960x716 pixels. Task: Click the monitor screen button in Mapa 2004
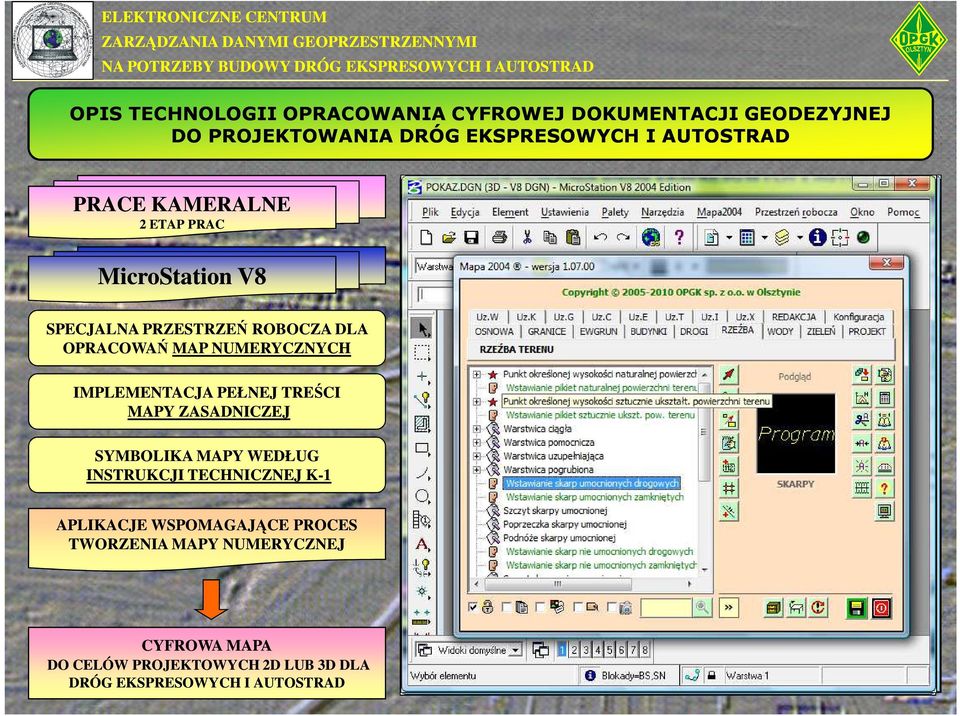pyautogui.click(x=884, y=511)
